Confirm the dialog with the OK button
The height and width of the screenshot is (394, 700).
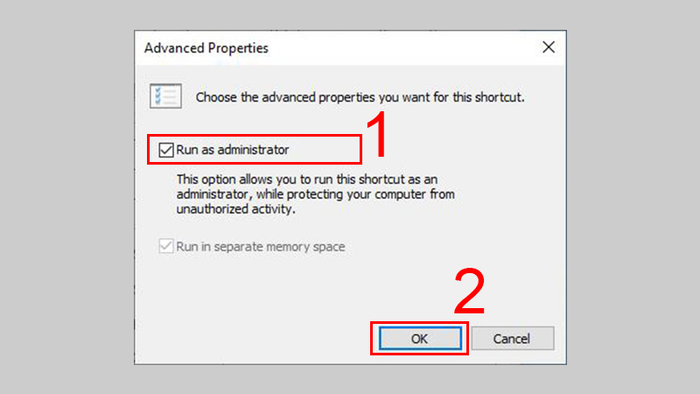[x=420, y=339]
